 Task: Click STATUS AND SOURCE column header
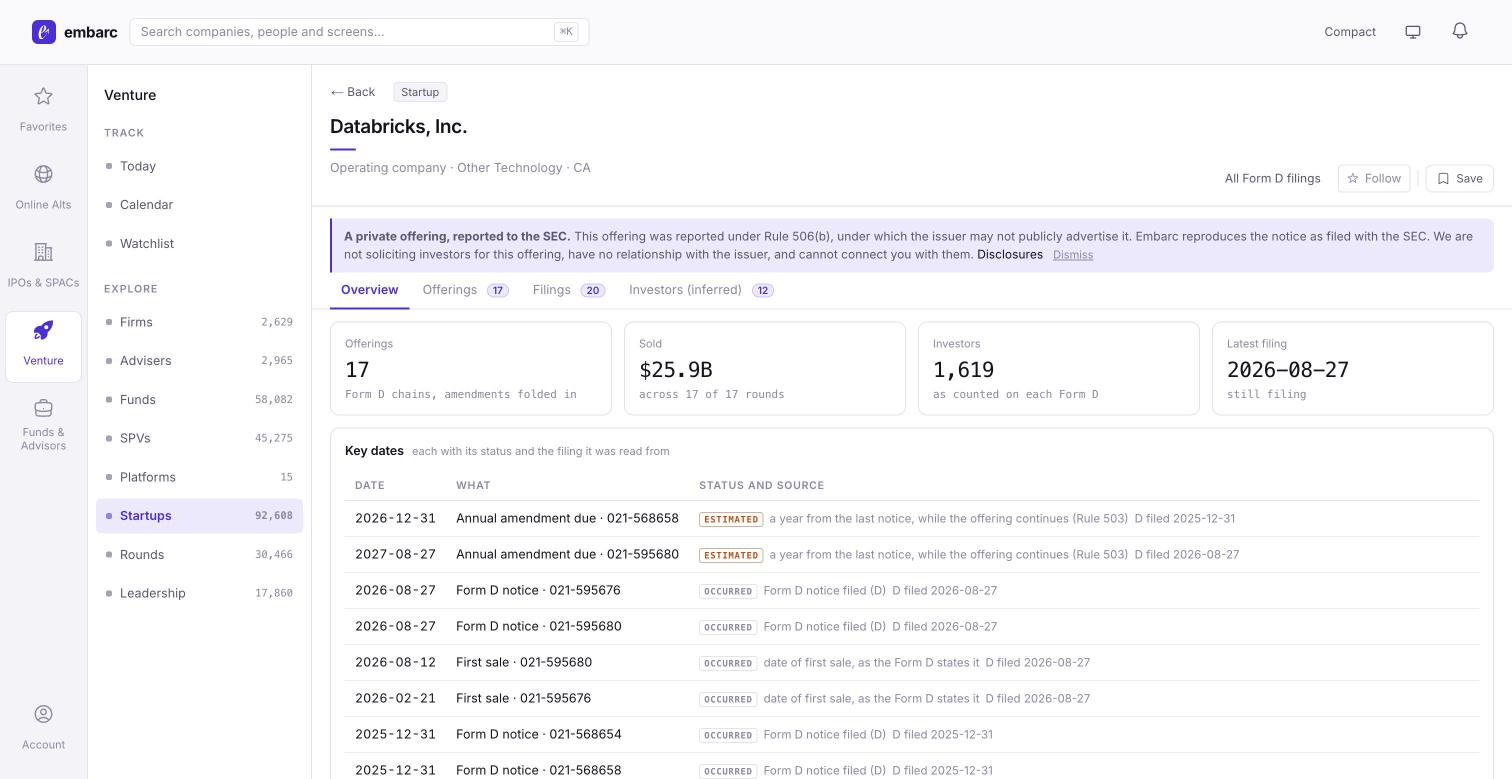pyautogui.click(x=762, y=486)
